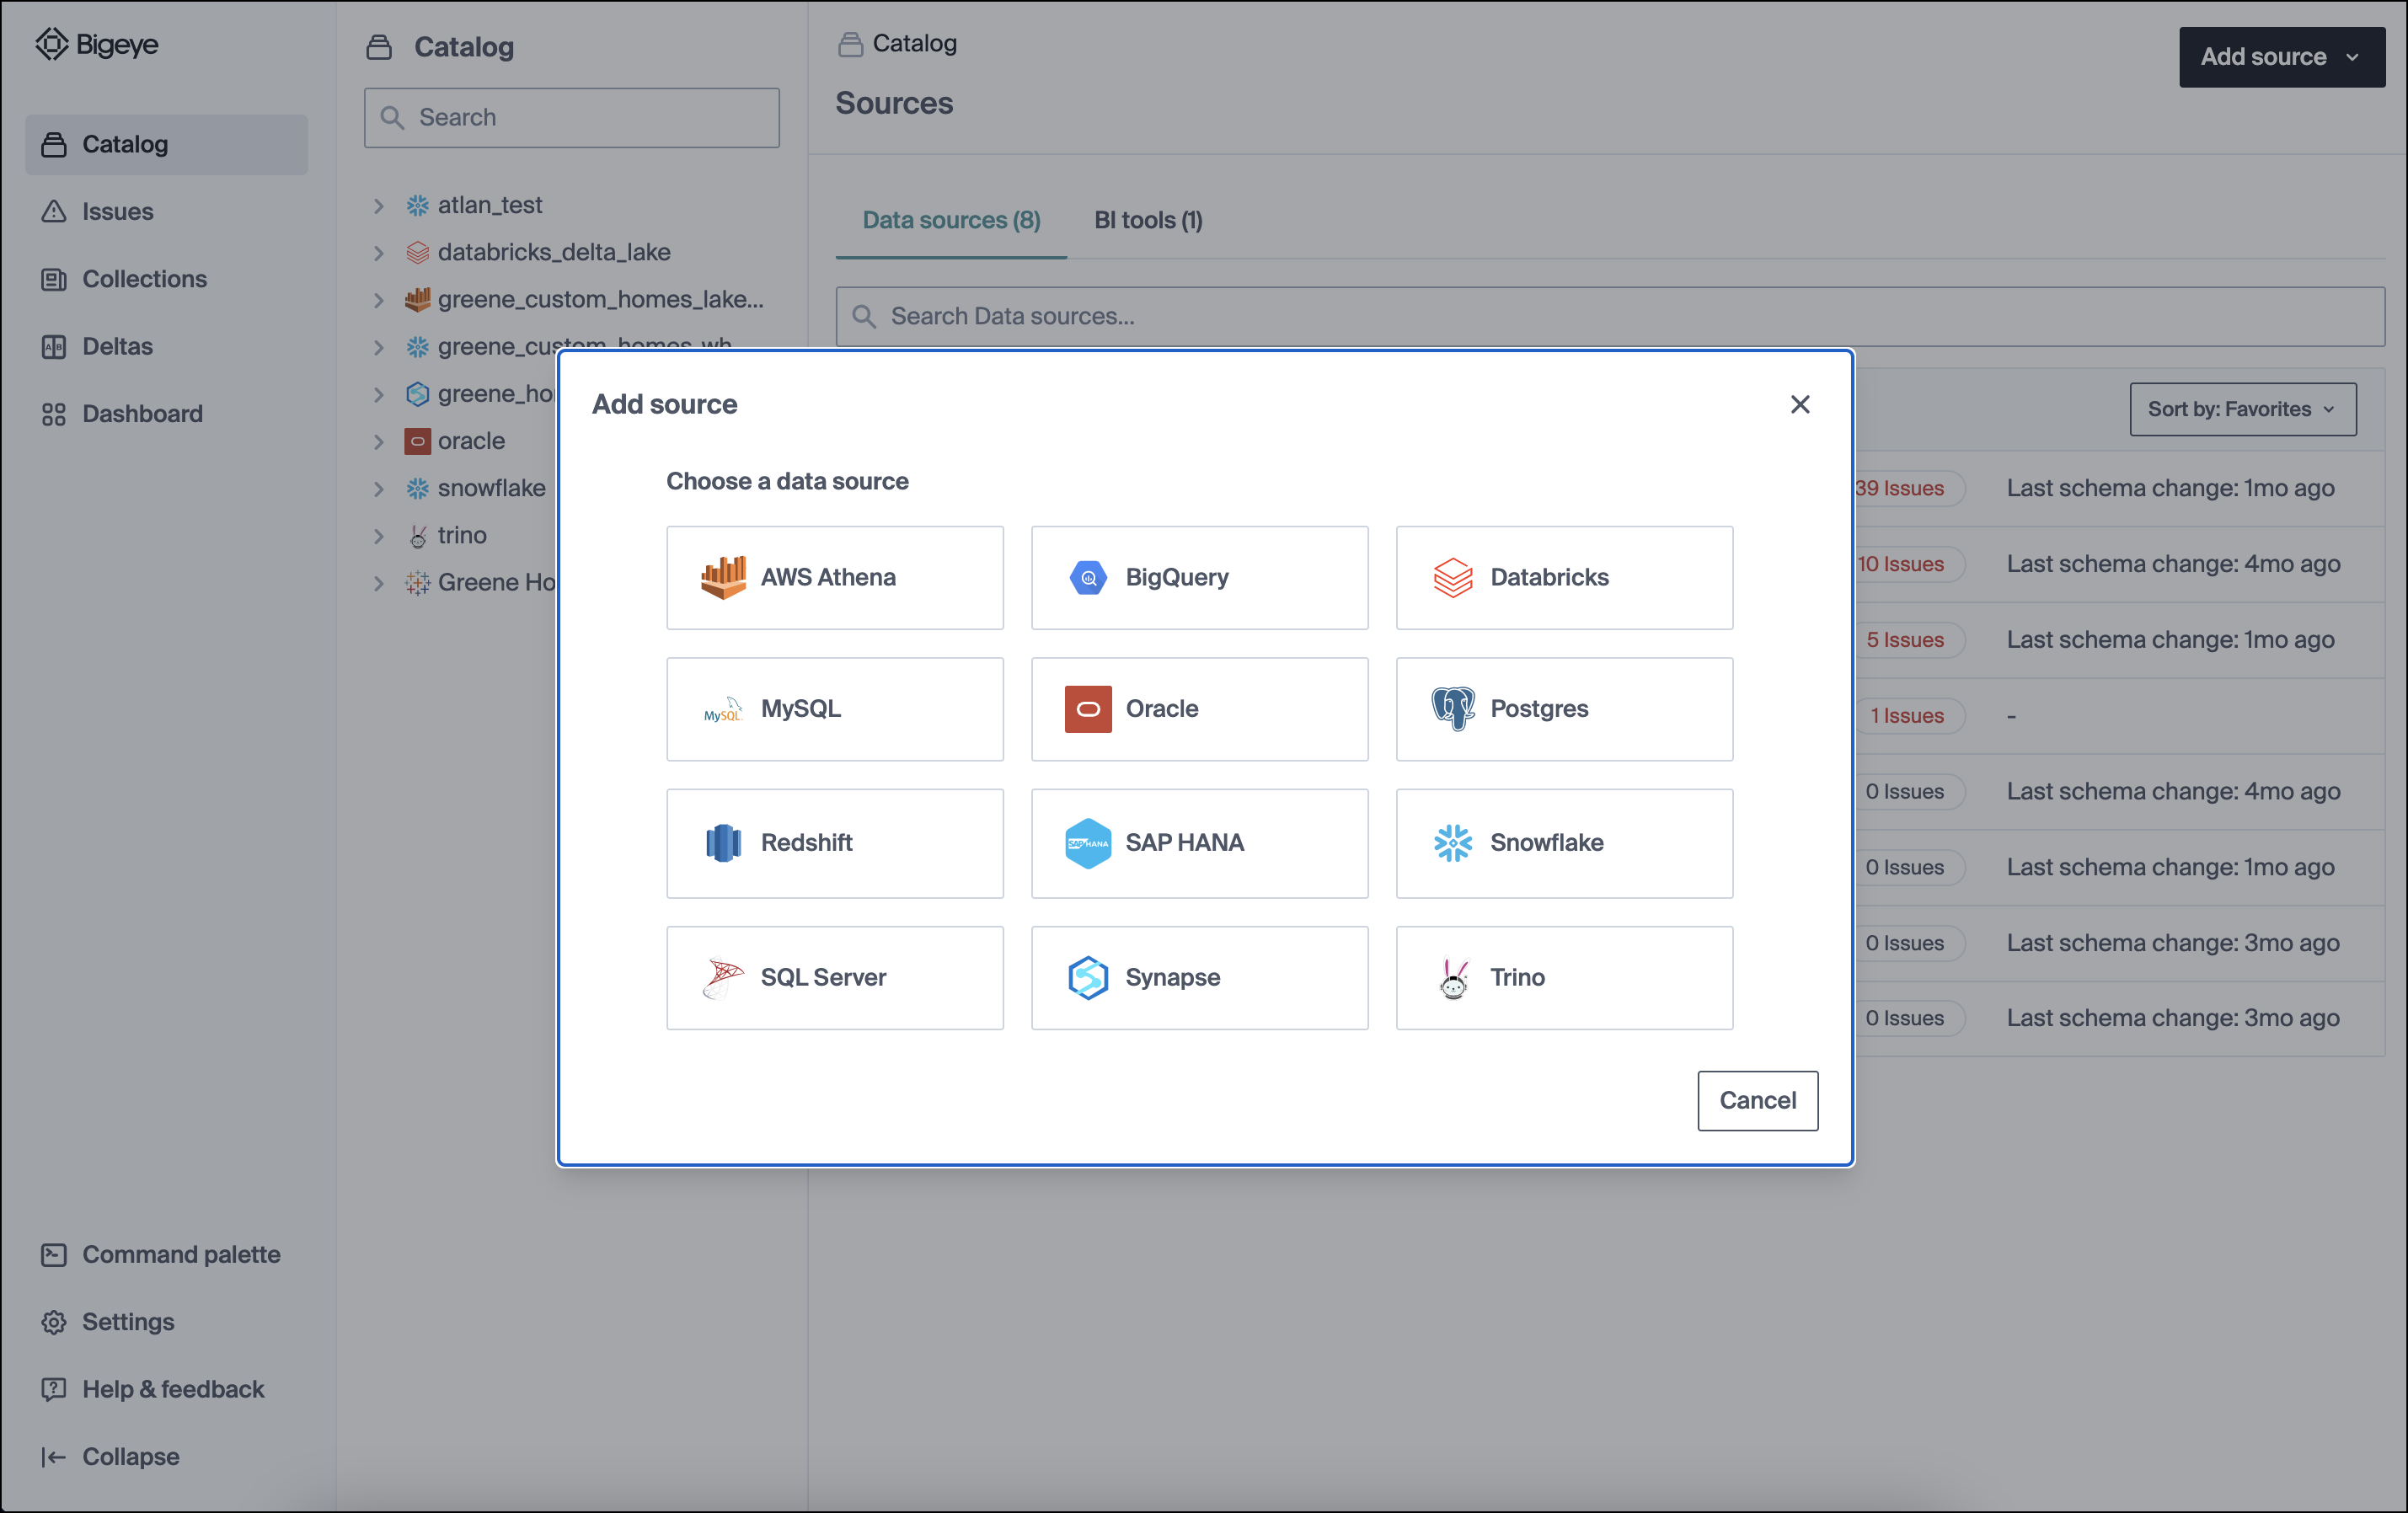
Task: Open the Issues page in sidebar
Action: (x=117, y=212)
